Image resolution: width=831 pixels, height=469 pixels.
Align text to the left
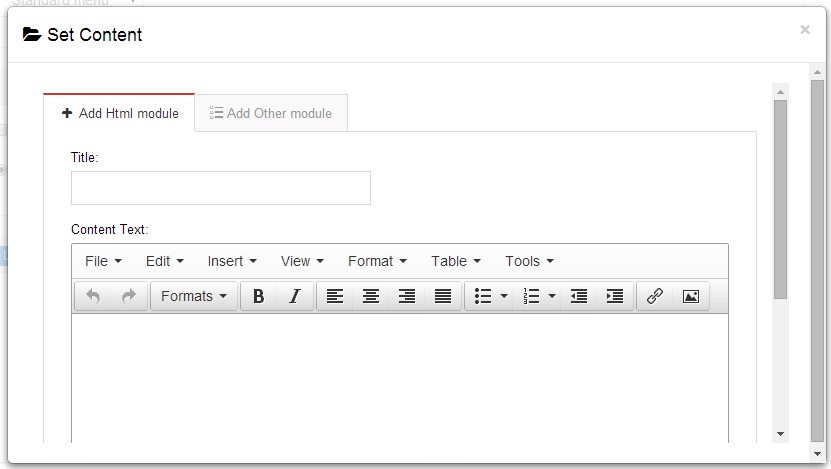coord(335,296)
